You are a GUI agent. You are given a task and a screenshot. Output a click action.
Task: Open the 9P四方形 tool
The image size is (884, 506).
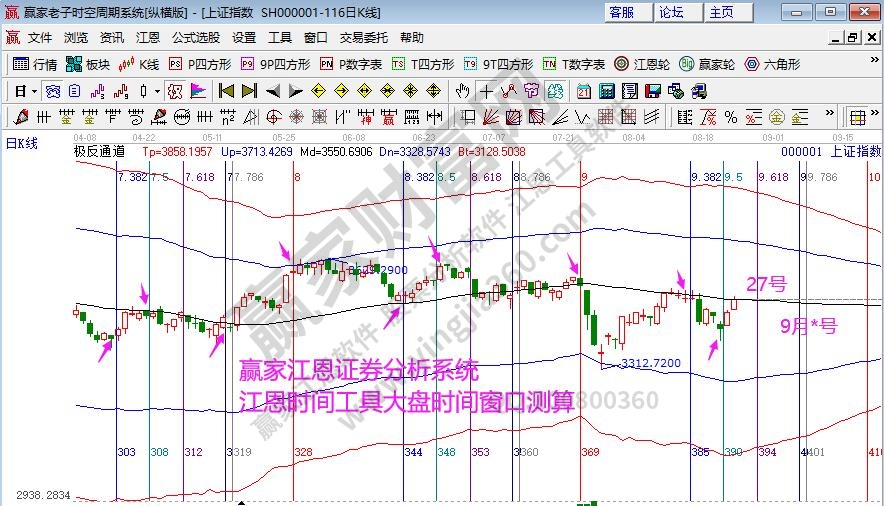click(275, 64)
